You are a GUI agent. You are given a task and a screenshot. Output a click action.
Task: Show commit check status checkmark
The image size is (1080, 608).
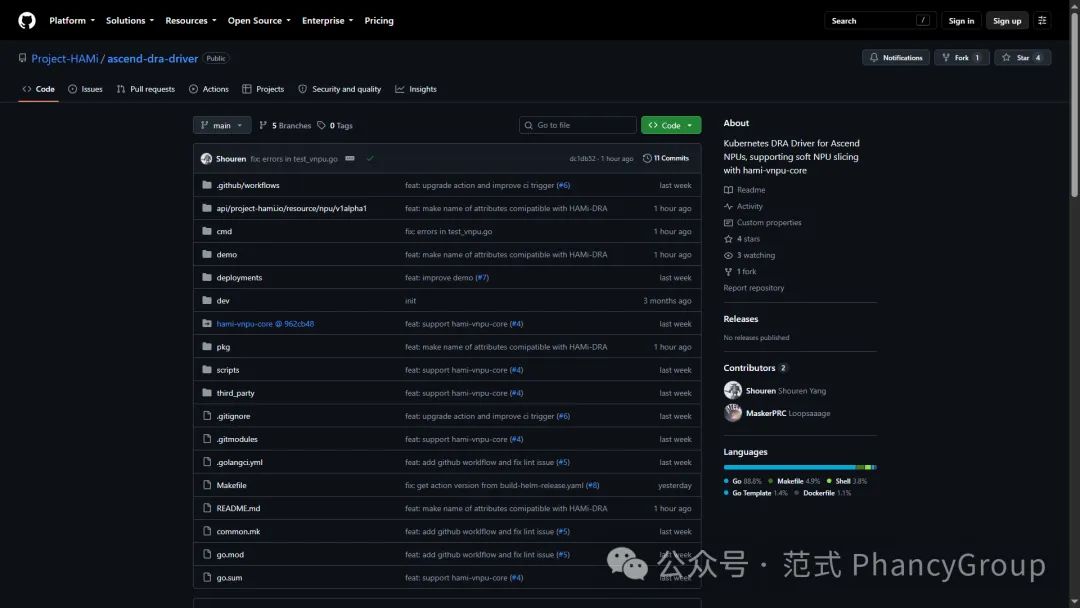[370, 158]
